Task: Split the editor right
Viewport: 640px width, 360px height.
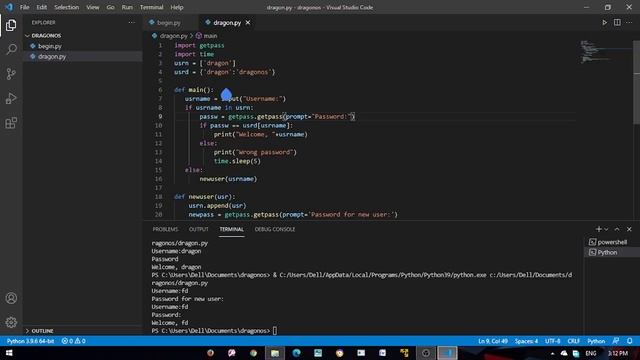Action: [x=617, y=22]
